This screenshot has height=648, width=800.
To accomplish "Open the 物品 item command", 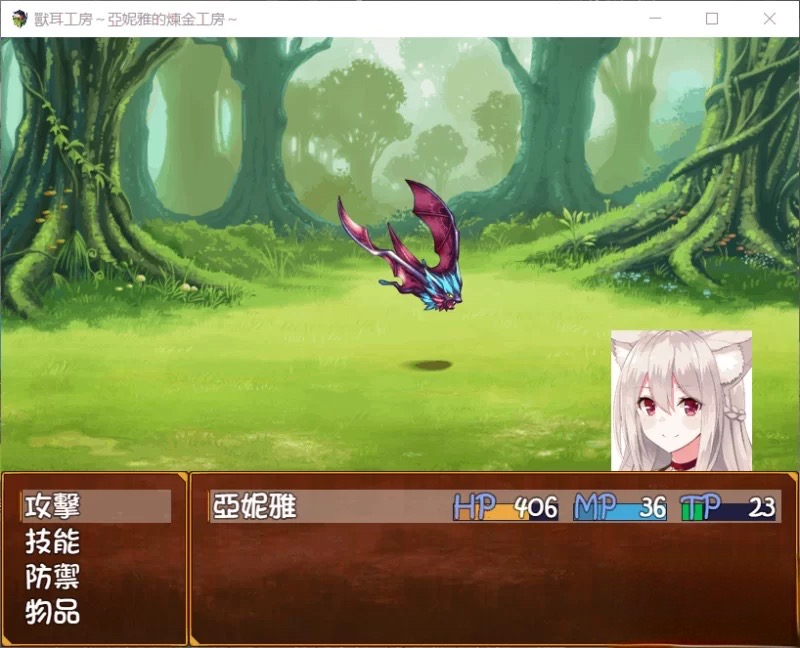I will [x=54, y=612].
